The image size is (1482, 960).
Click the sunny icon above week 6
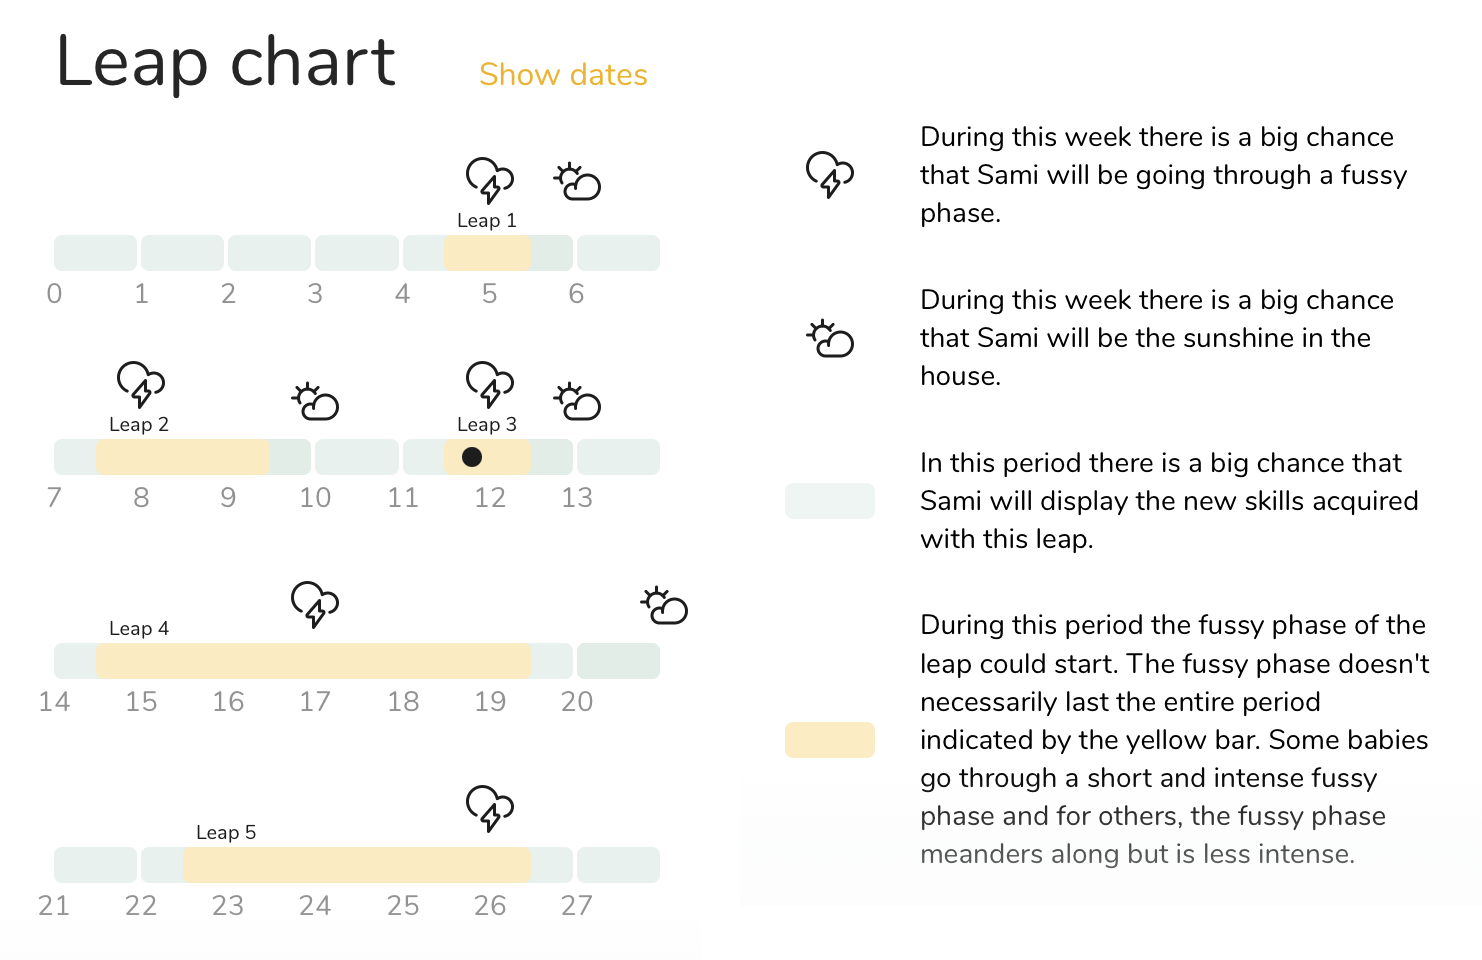coord(577,181)
